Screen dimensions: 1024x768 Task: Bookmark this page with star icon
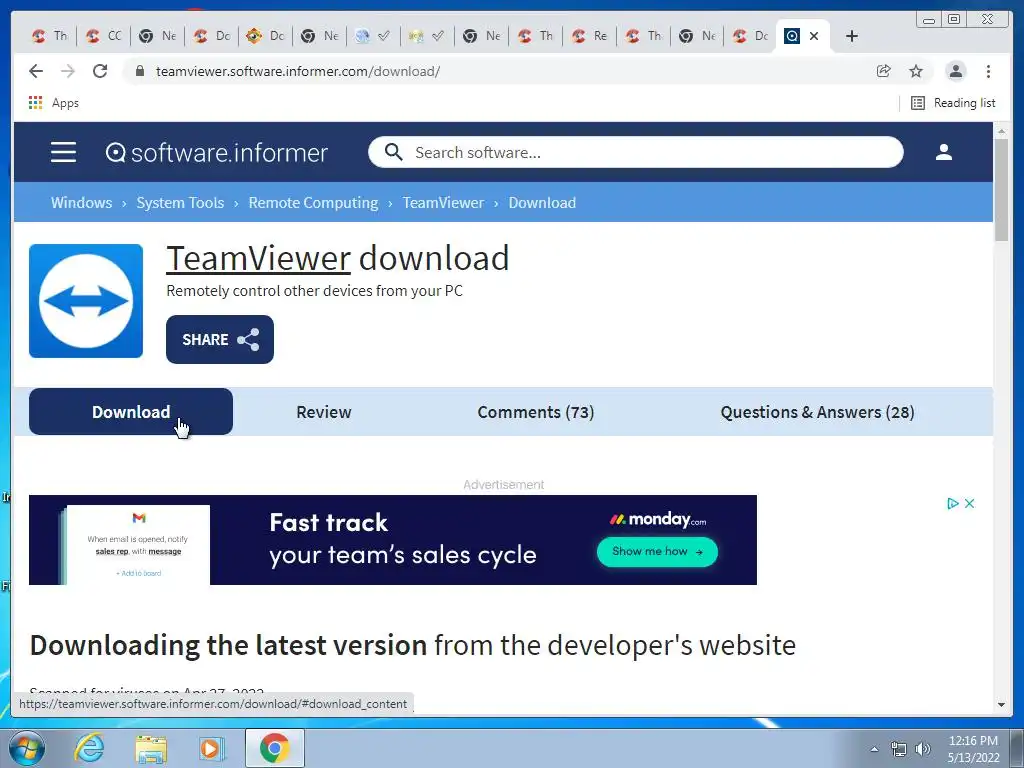coord(916,71)
